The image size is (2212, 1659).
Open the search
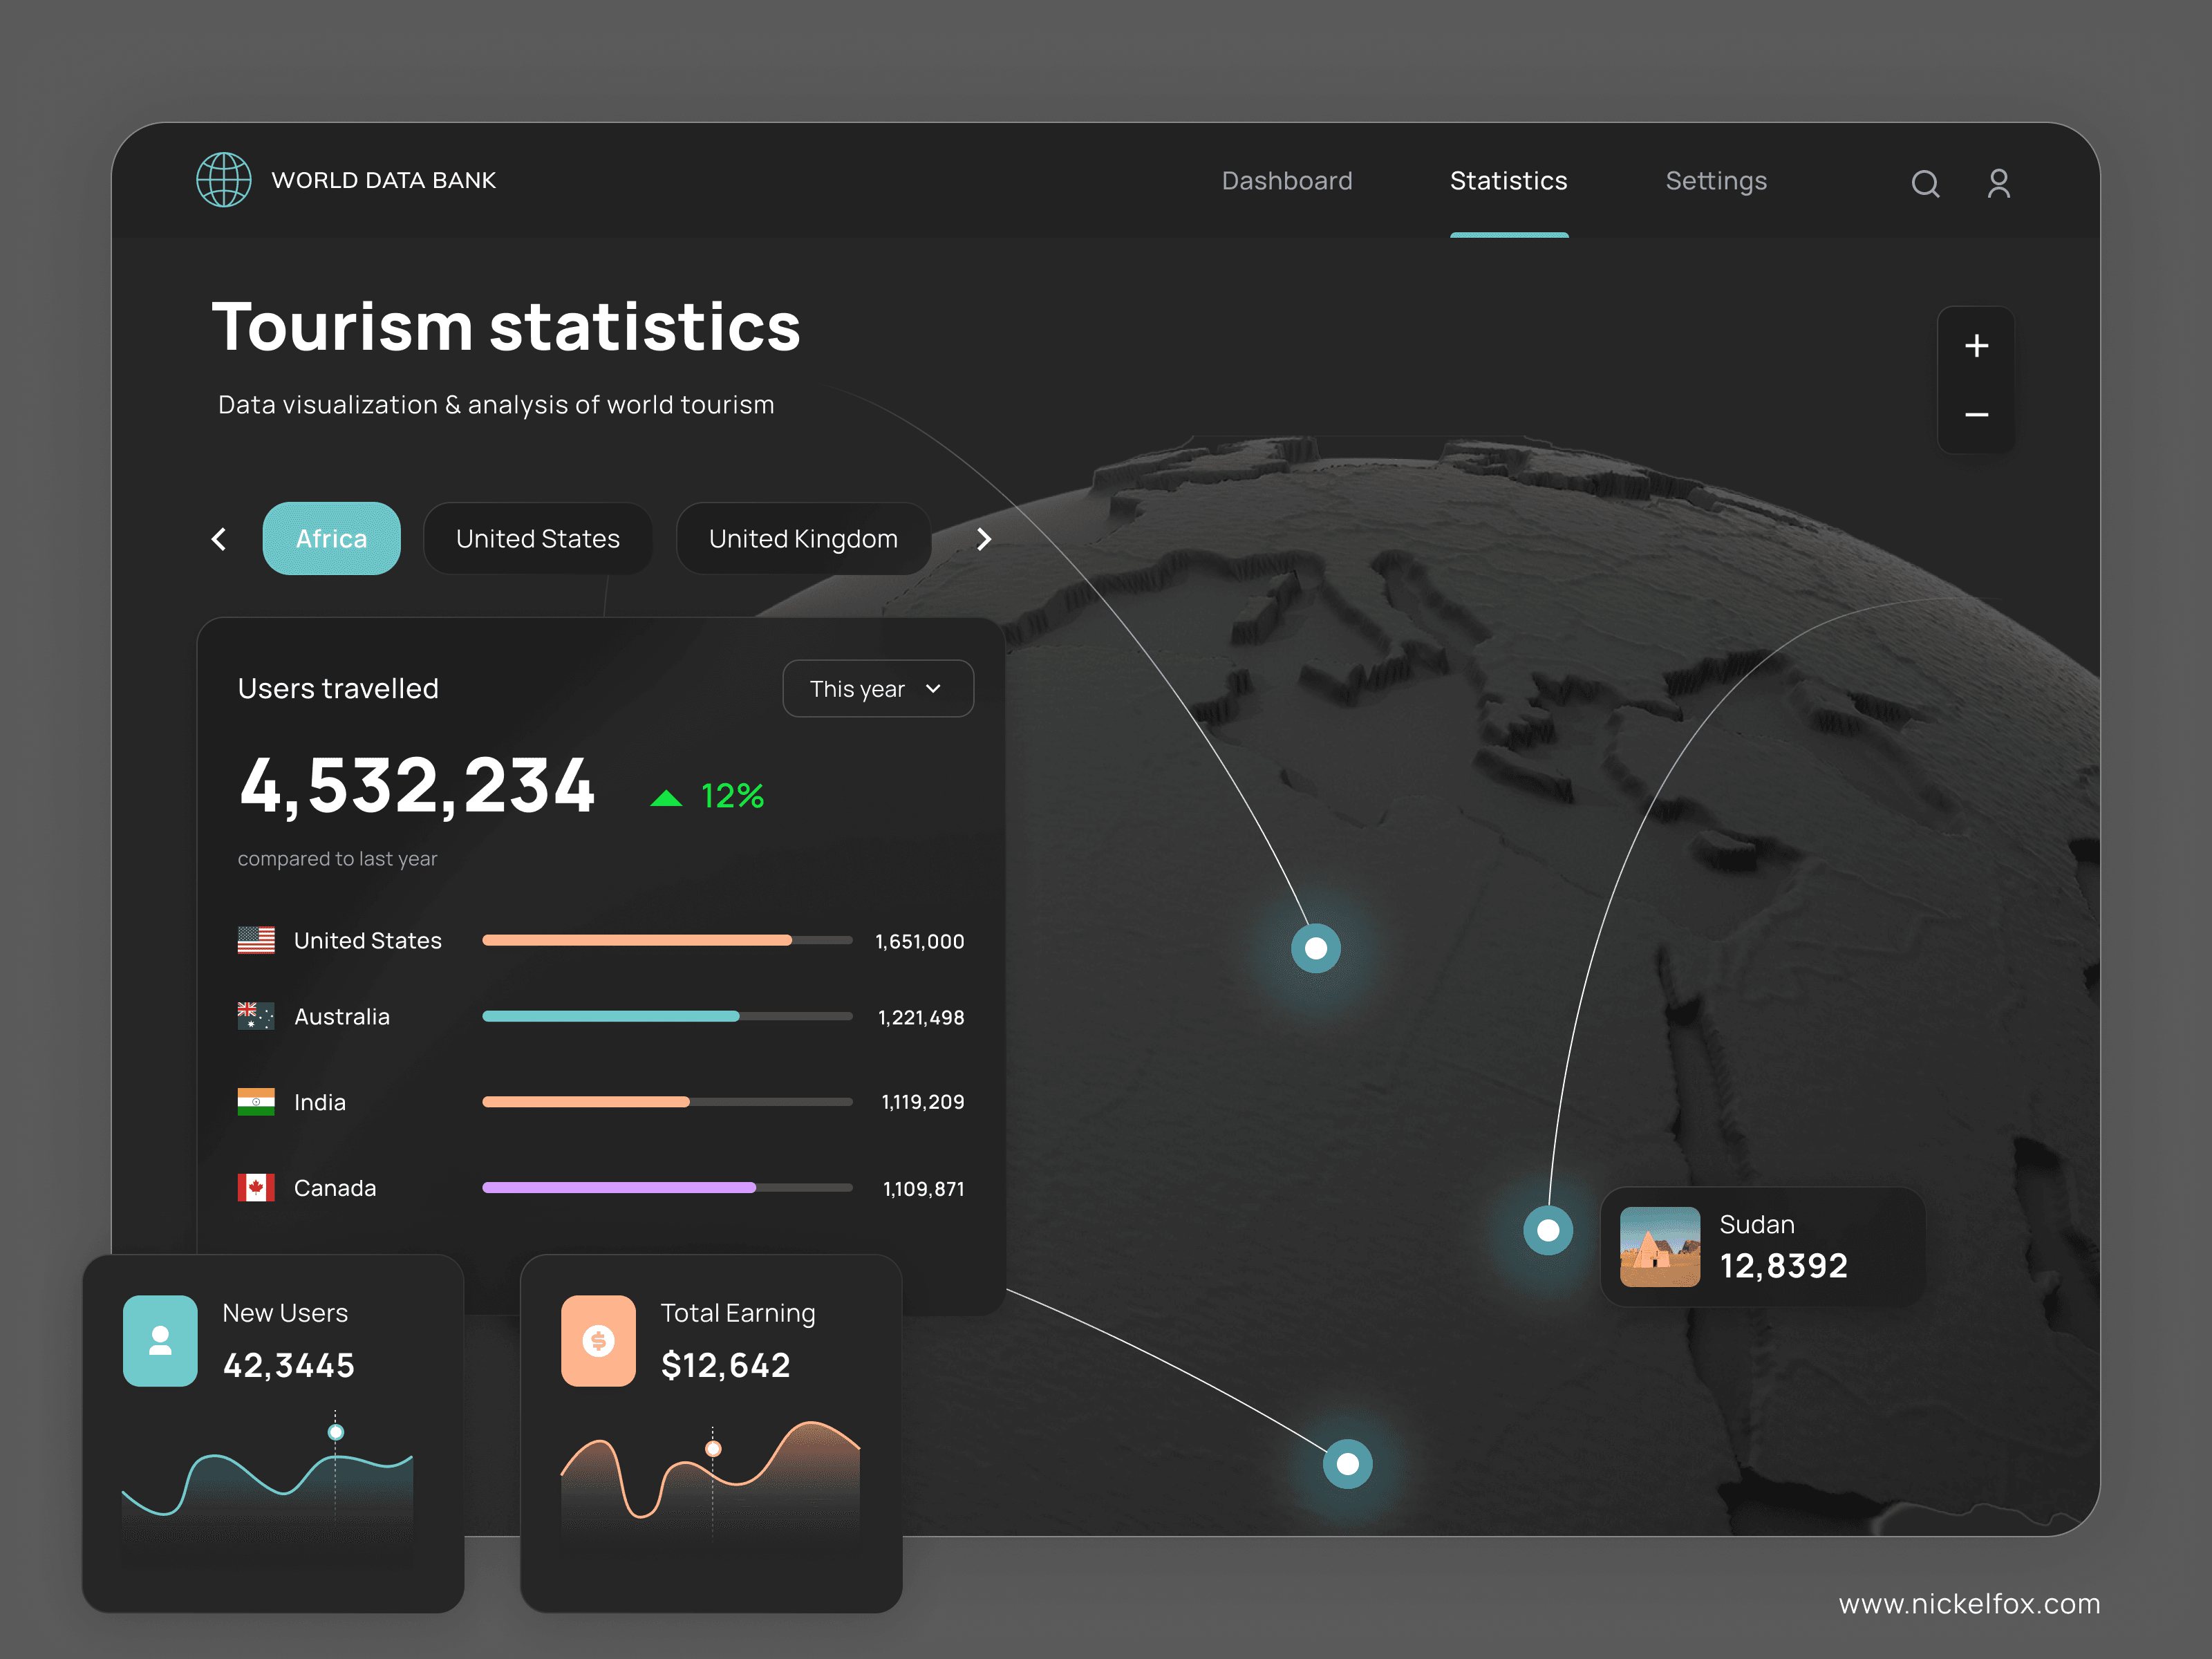[x=1925, y=183]
